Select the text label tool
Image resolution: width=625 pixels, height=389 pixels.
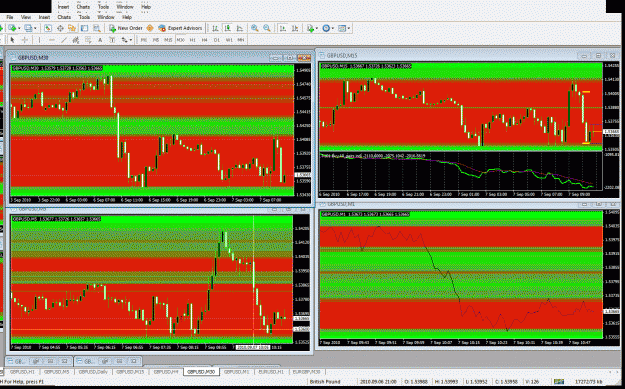[112, 40]
